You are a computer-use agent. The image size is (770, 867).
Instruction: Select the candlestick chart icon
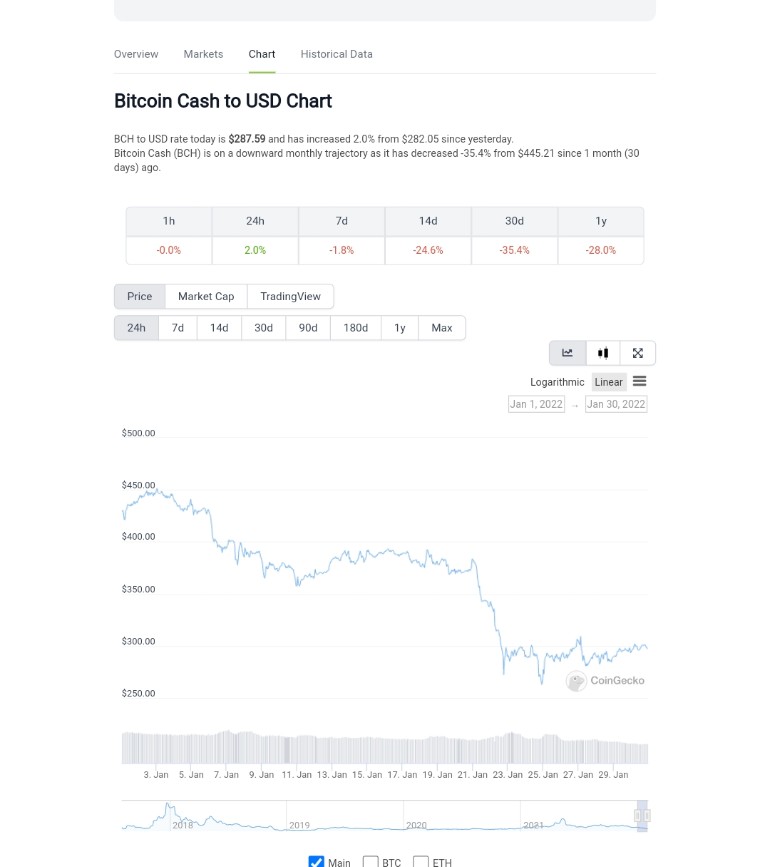(x=603, y=353)
